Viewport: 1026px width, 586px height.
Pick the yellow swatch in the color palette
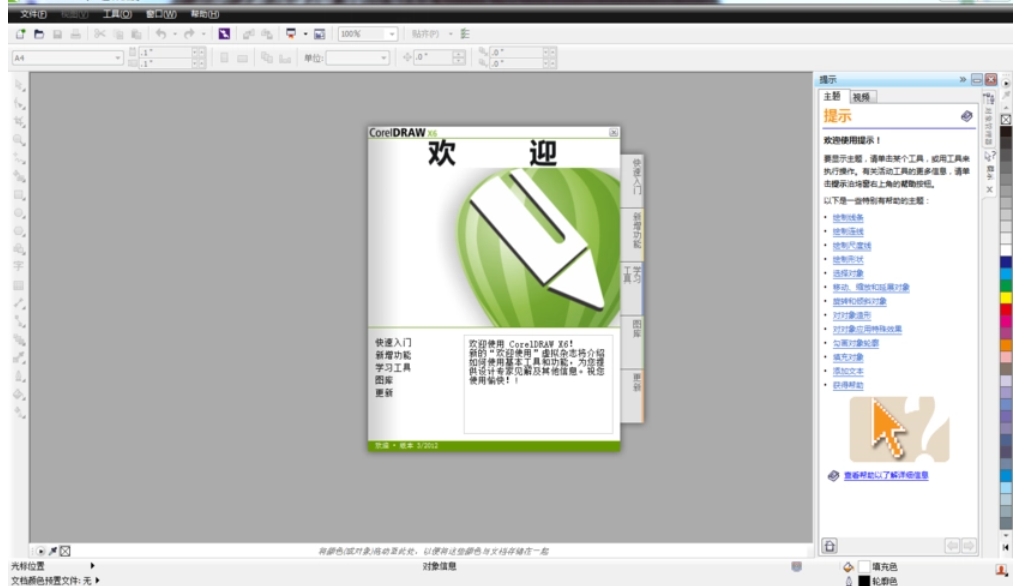click(x=1006, y=298)
